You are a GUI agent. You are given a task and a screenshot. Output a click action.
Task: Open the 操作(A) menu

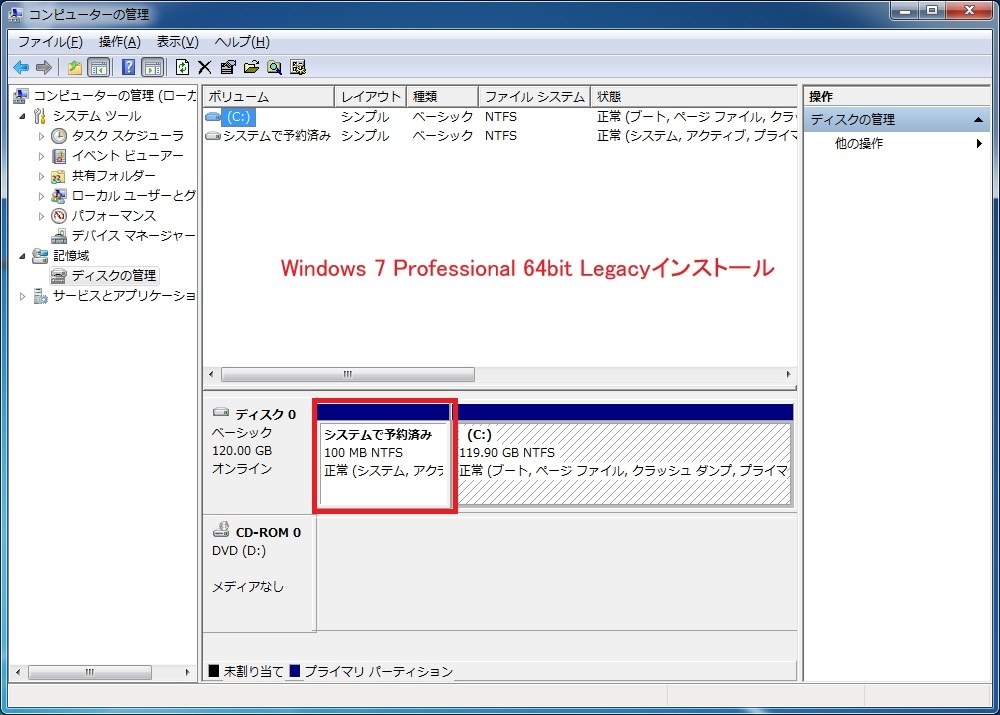(119, 42)
